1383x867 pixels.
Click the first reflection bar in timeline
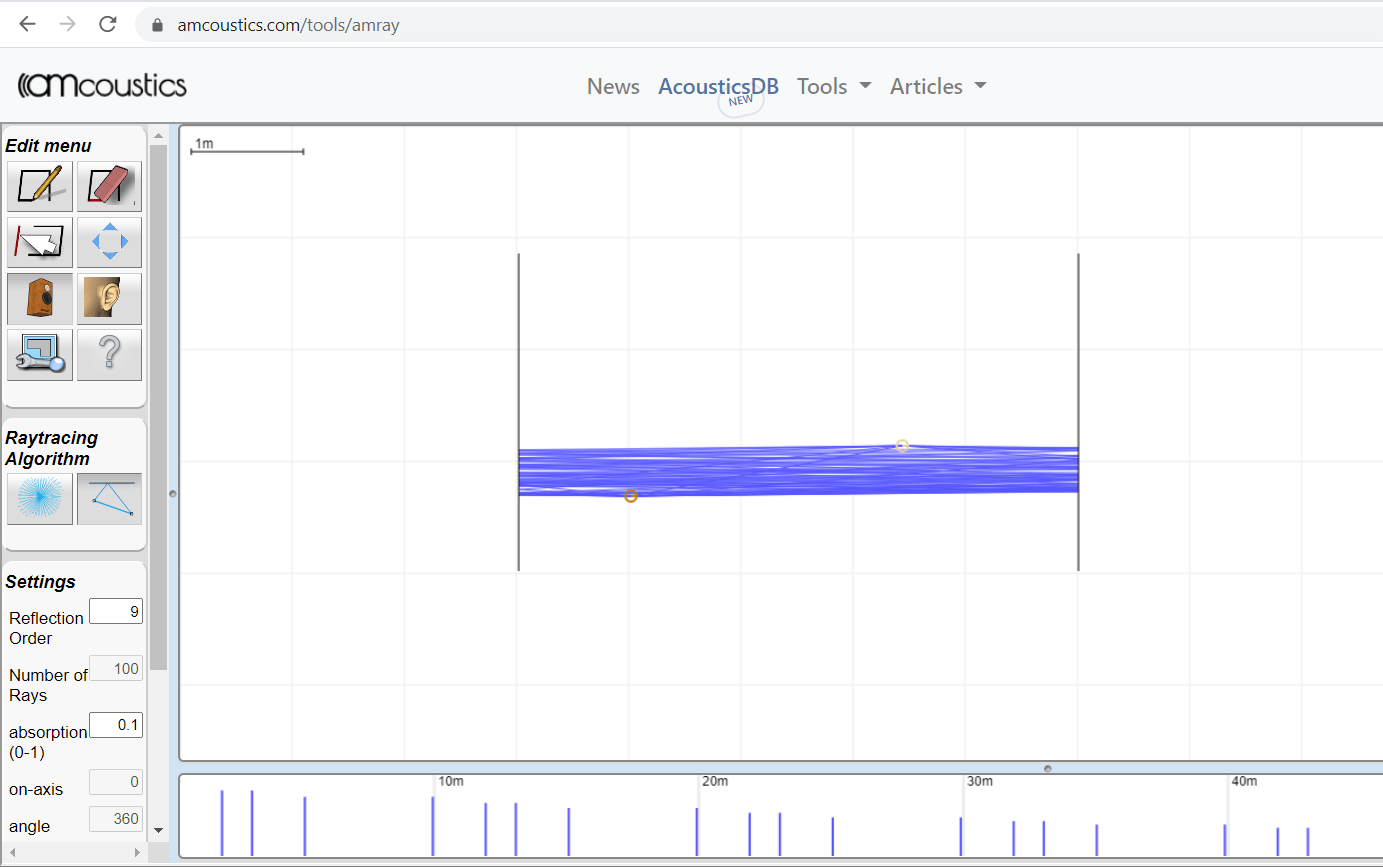click(x=222, y=823)
